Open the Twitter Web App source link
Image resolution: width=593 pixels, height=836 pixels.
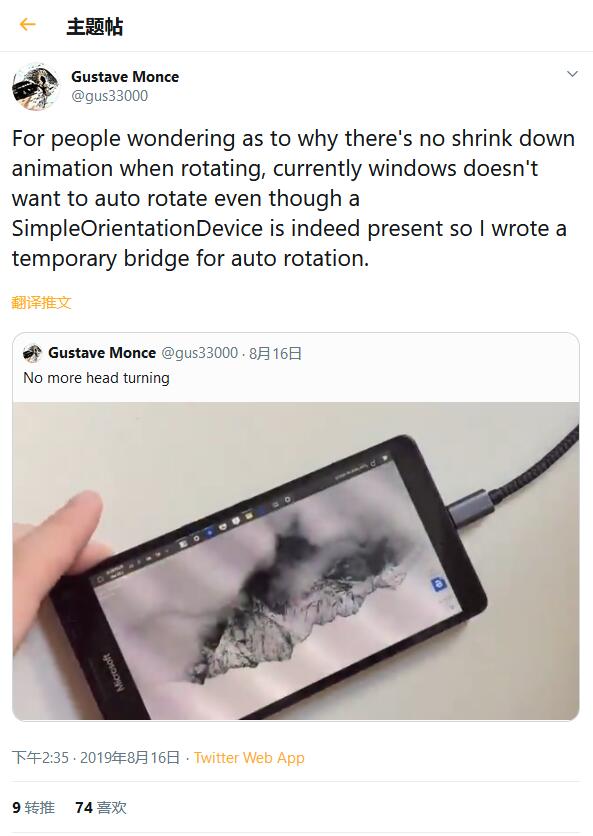pyautogui.click(x=249, y=758)
